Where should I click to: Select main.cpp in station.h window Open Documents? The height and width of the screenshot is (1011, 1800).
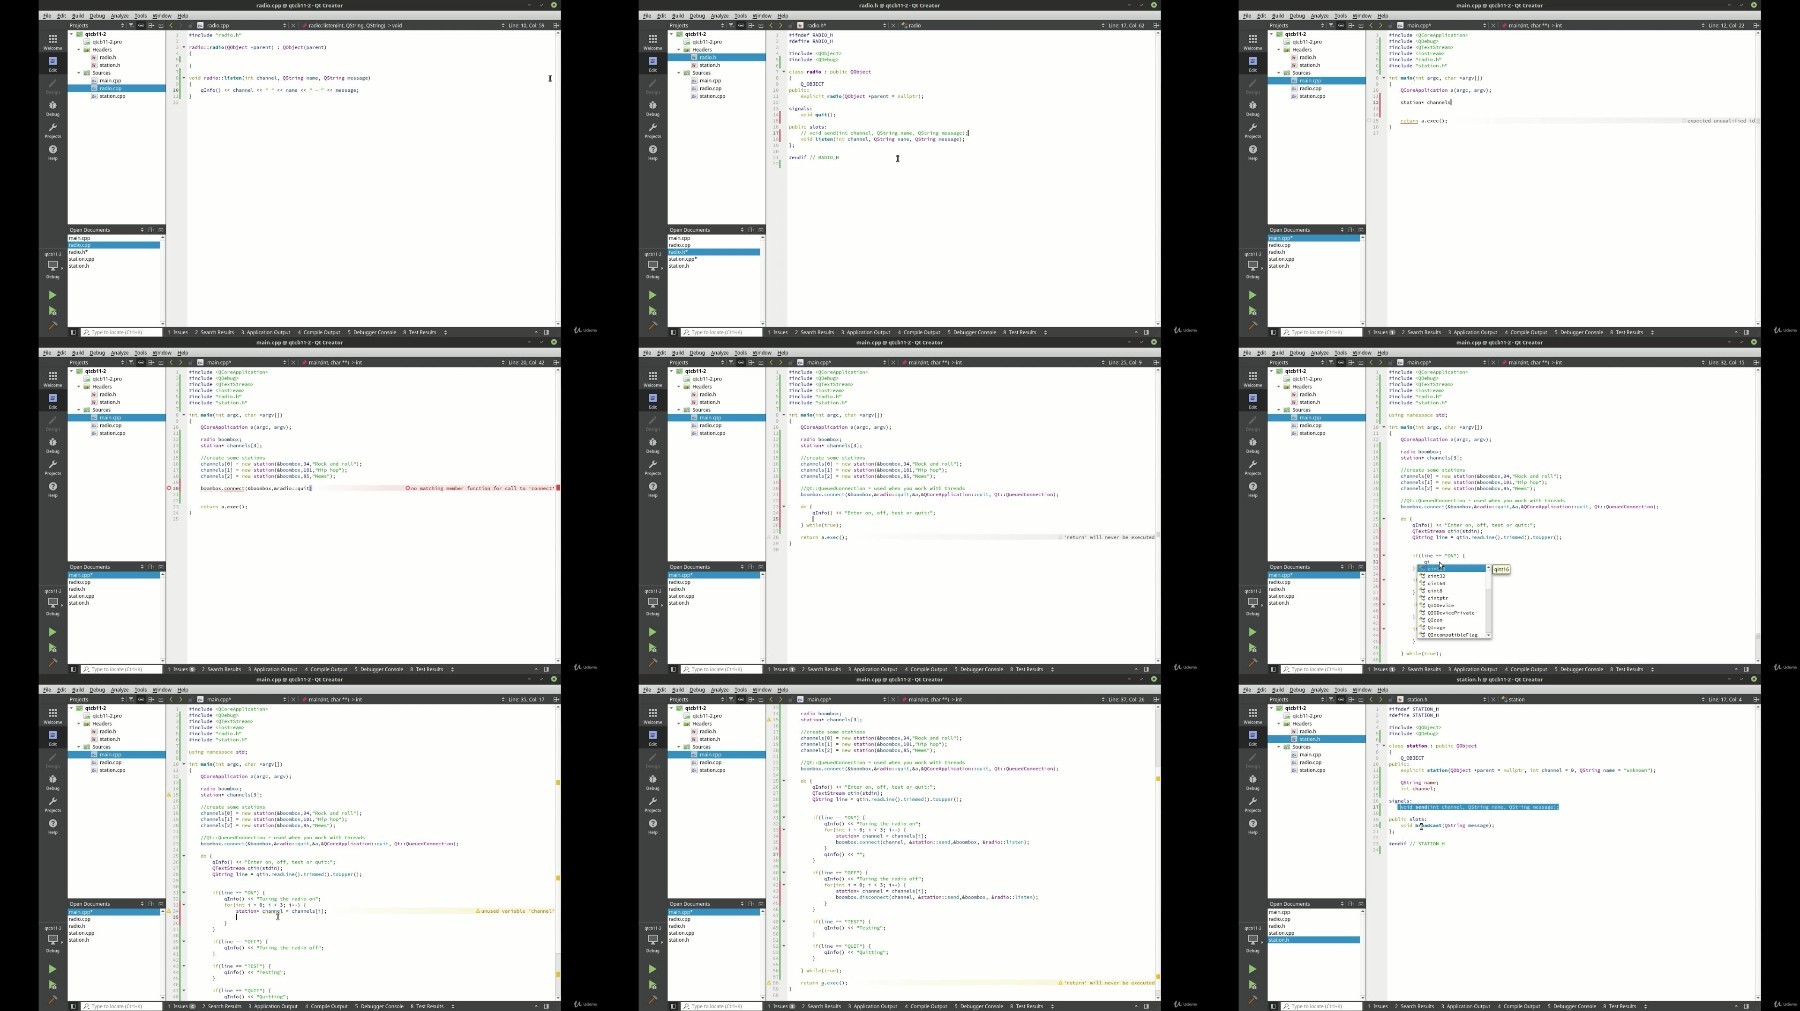[1279, 912]
